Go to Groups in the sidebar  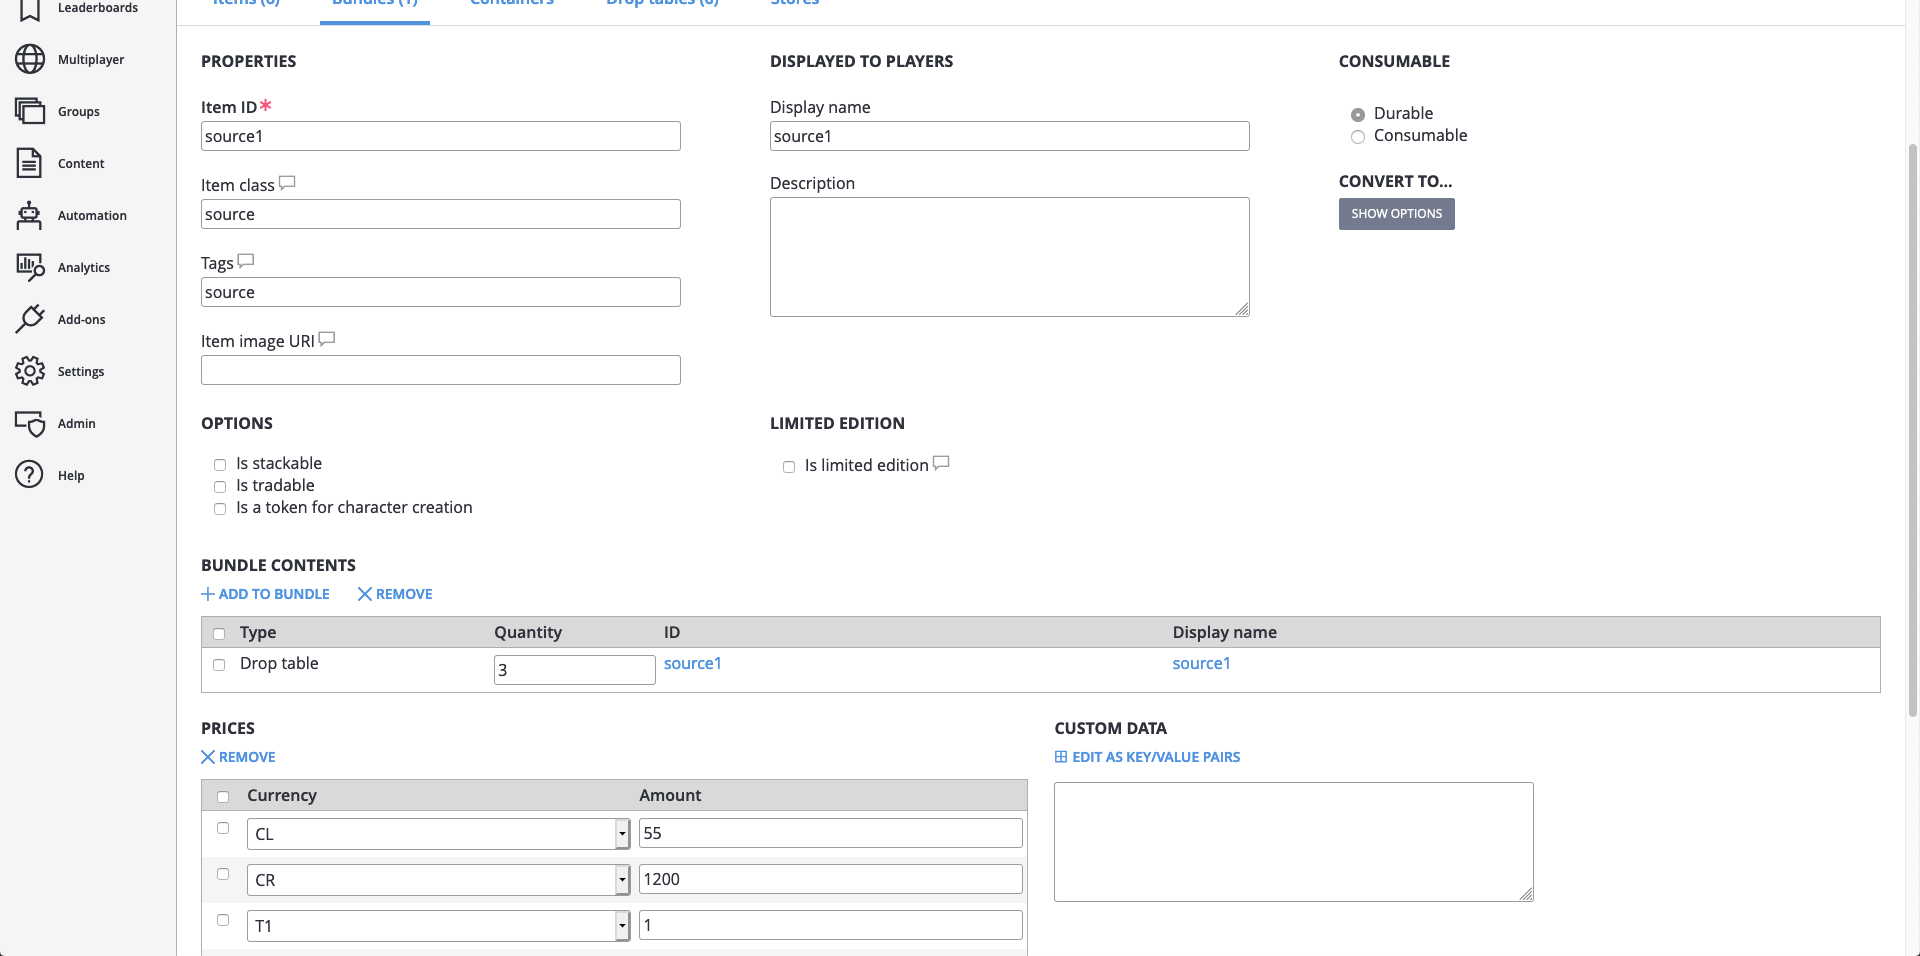click(x=78, y=111)
